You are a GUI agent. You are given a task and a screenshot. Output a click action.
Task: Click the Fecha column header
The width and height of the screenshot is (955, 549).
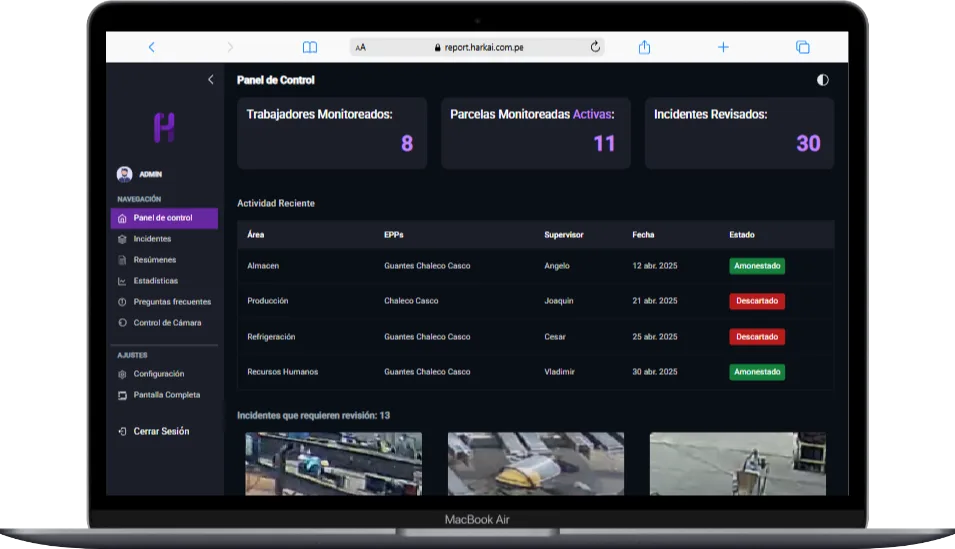click(643, 235)
